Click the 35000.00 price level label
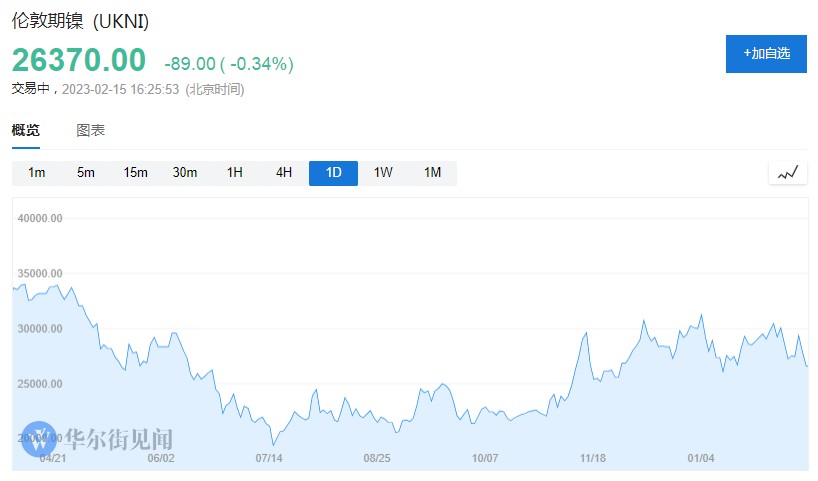 (40, 273)
